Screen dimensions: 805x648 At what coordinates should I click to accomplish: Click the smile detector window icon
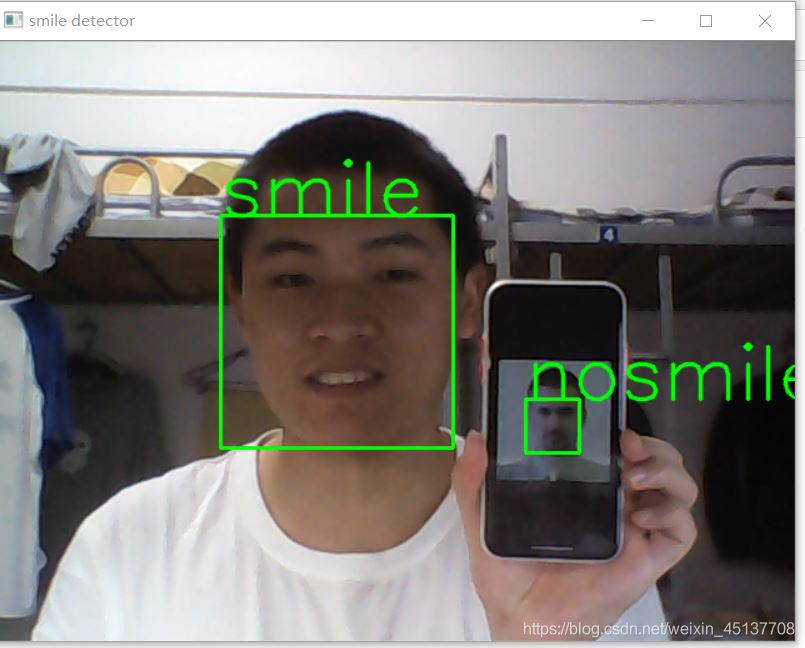click(14, 20)
